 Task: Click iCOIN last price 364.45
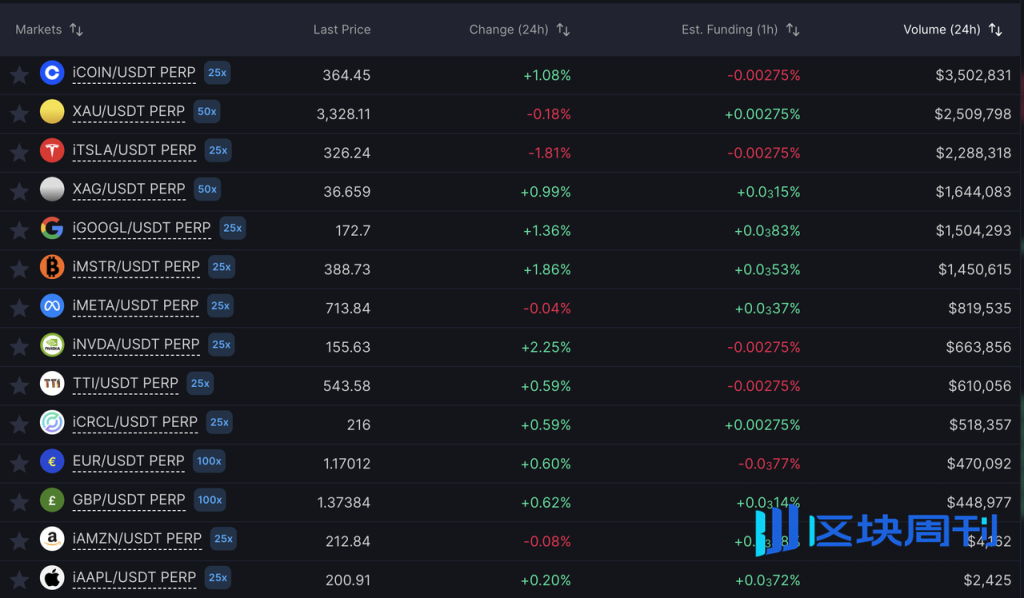[x=346, y=75]
